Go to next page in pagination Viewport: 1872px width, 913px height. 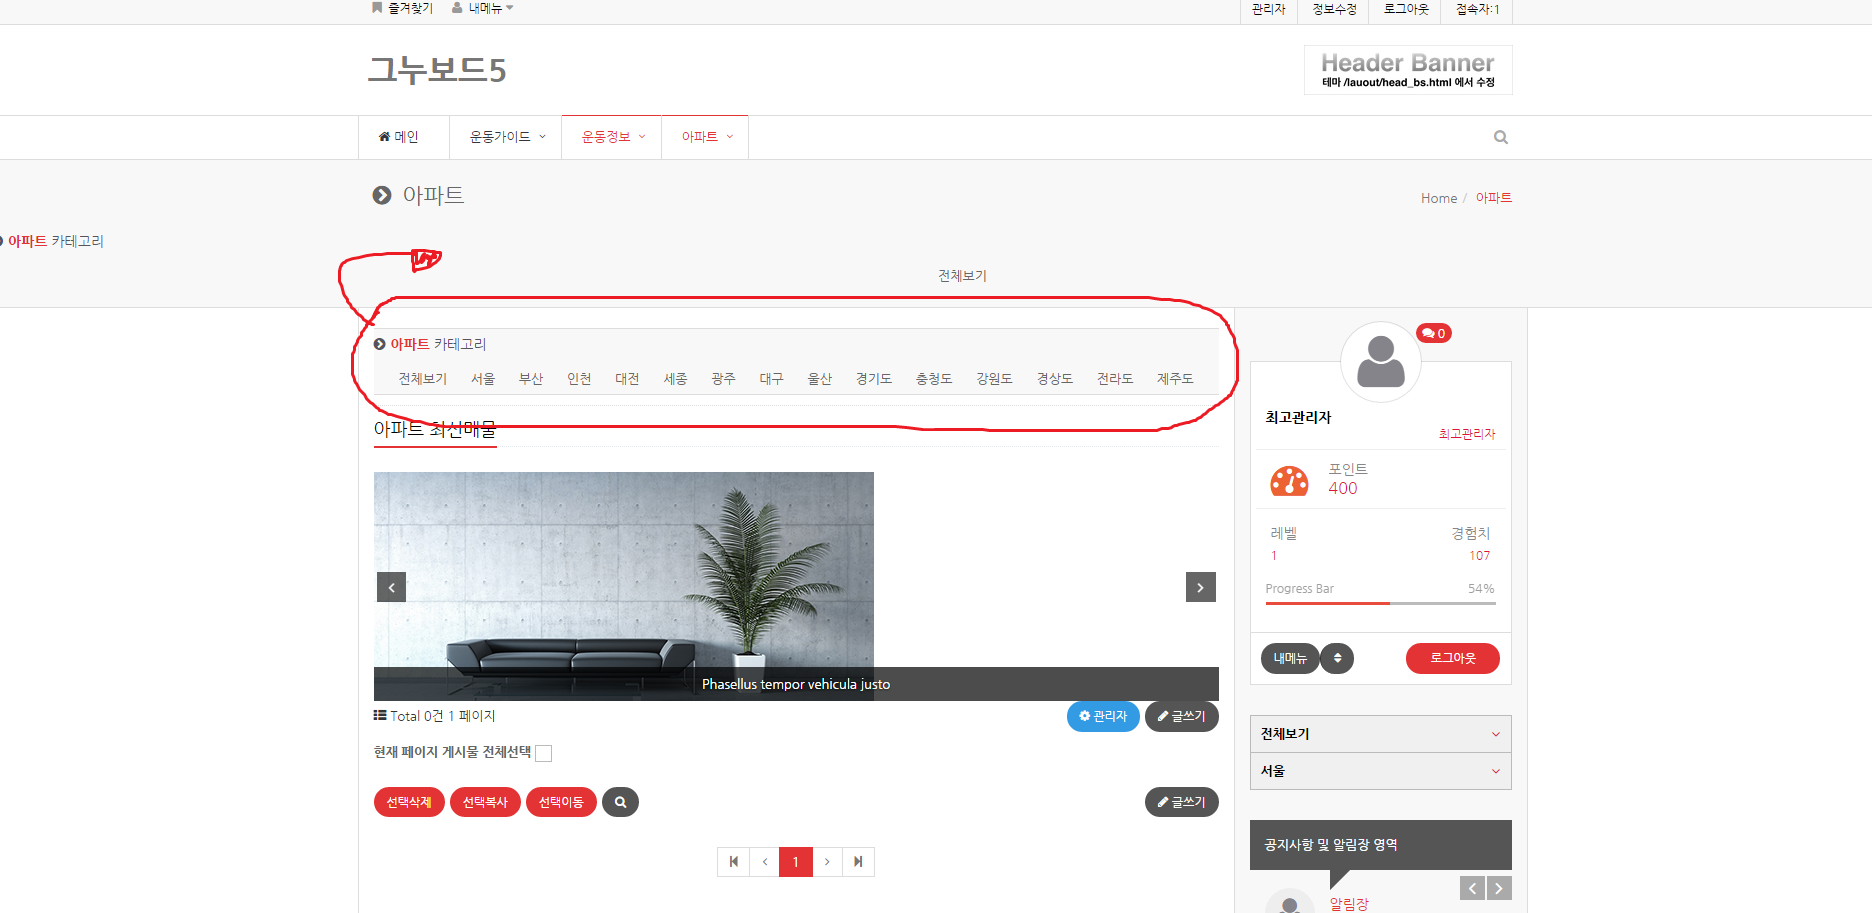(x=827, y=862)
